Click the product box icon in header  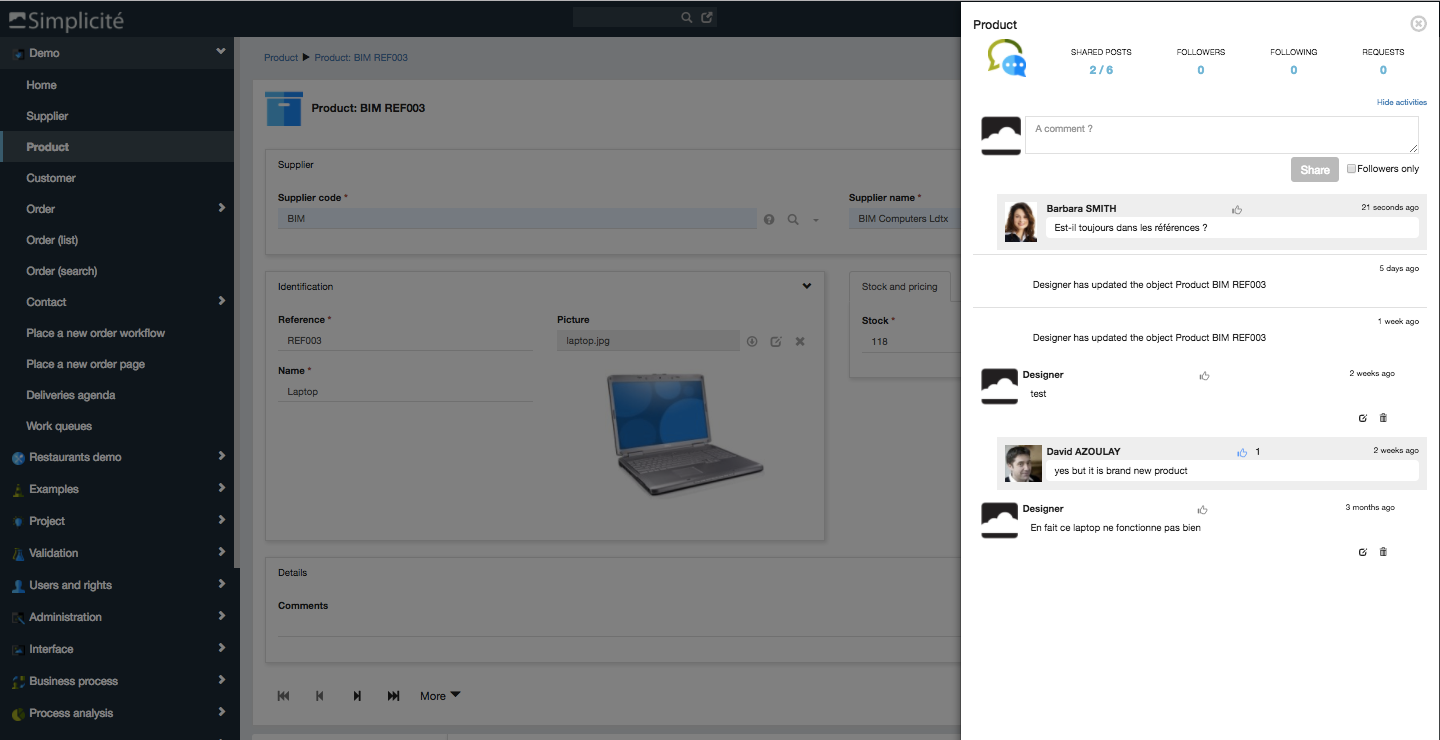(x=284, y=108)
